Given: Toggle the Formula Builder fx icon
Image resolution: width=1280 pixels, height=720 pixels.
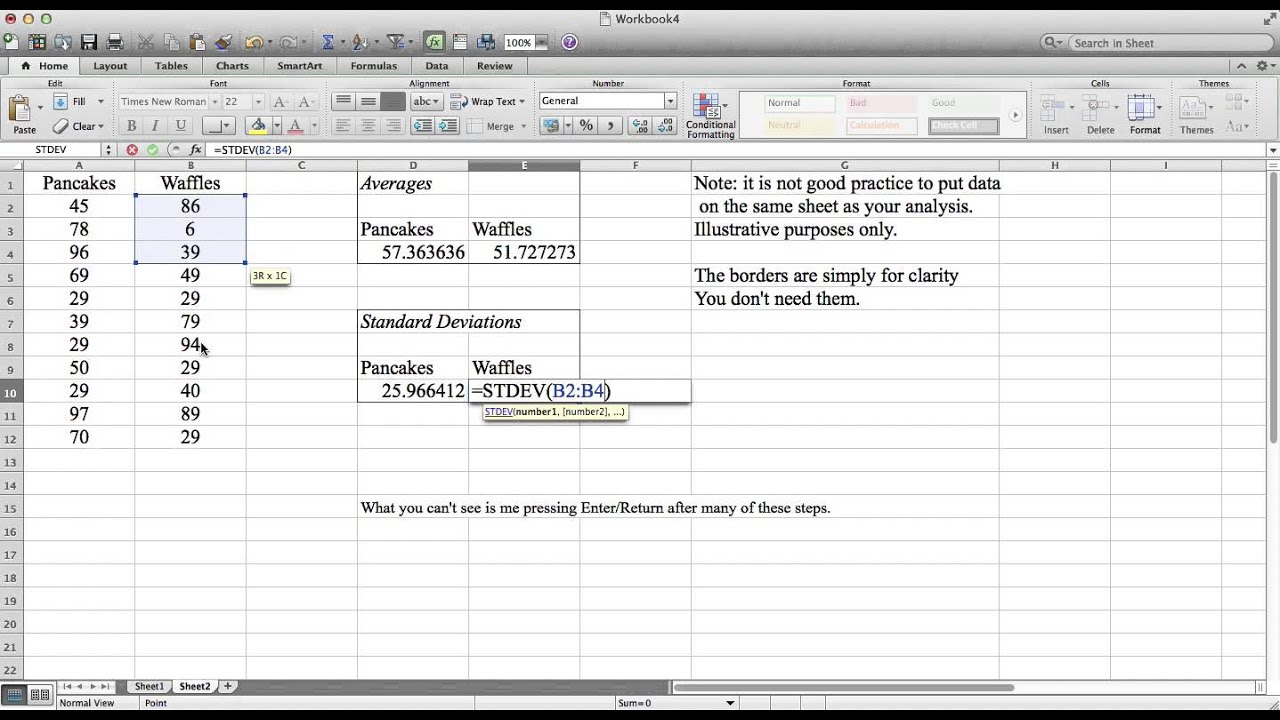Looking at the screenshot, I should pos(434,42).
